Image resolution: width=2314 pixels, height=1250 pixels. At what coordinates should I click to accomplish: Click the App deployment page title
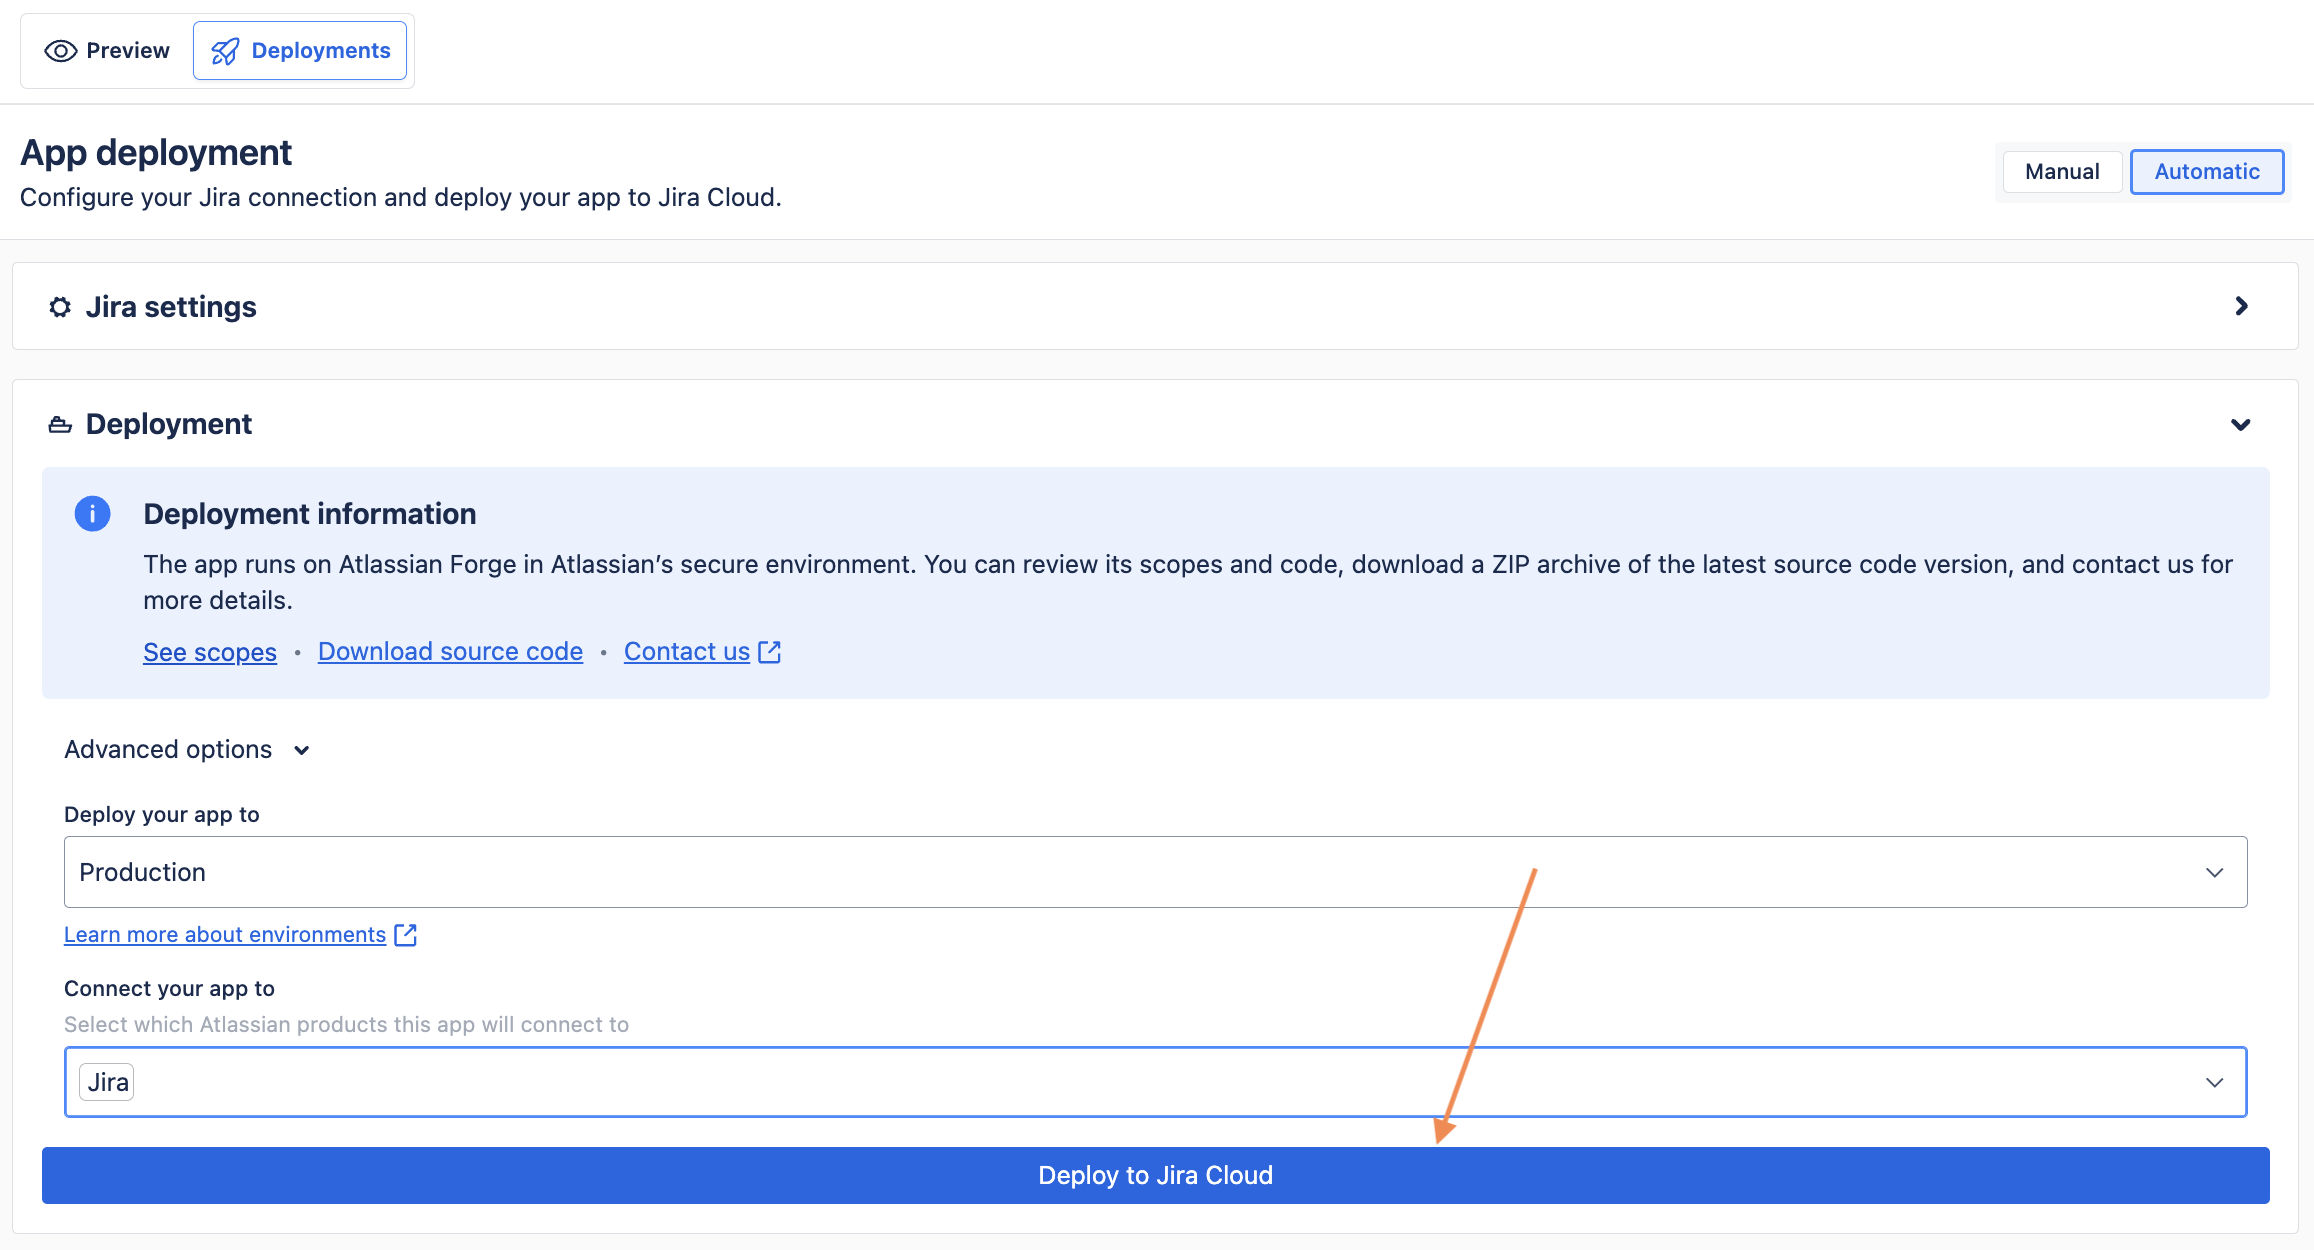click(x=156, y=153)
